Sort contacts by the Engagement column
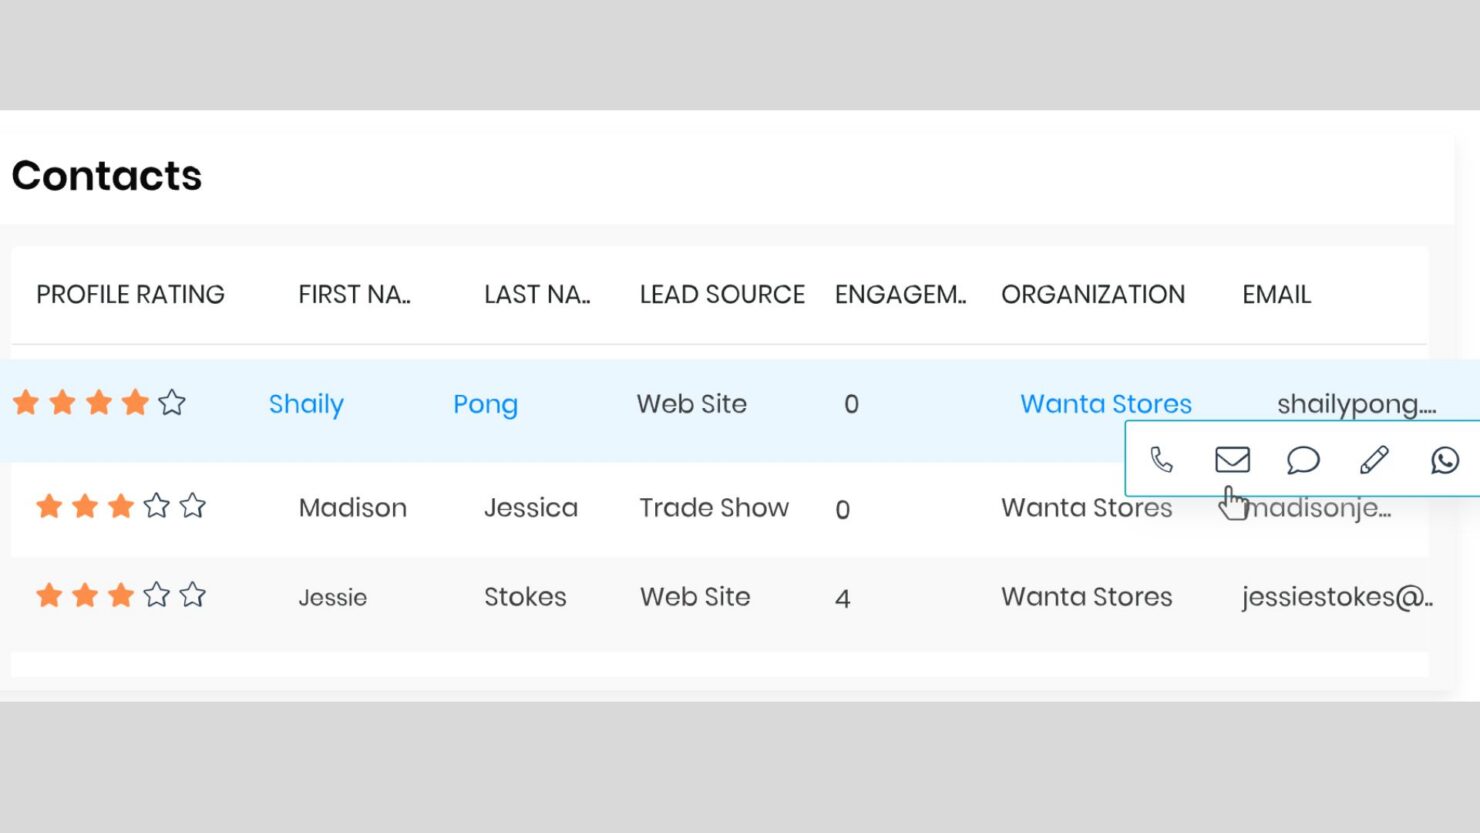The image size is (1480, 833). [900, 294]
